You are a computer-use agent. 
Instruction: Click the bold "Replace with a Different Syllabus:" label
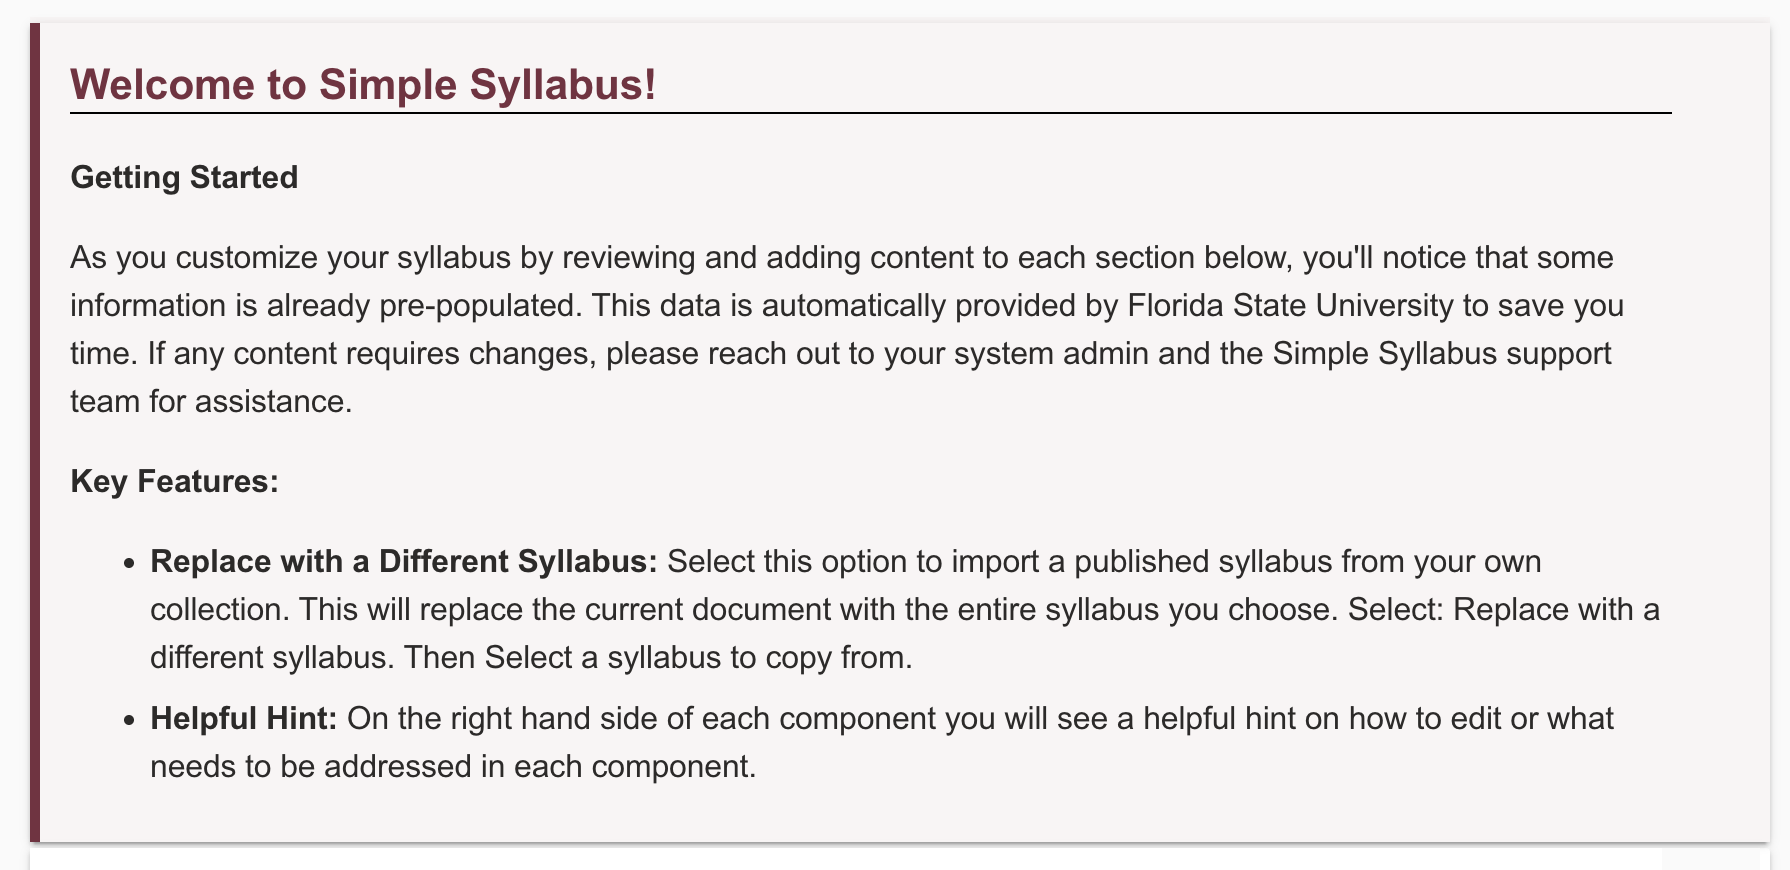point(403,561)
